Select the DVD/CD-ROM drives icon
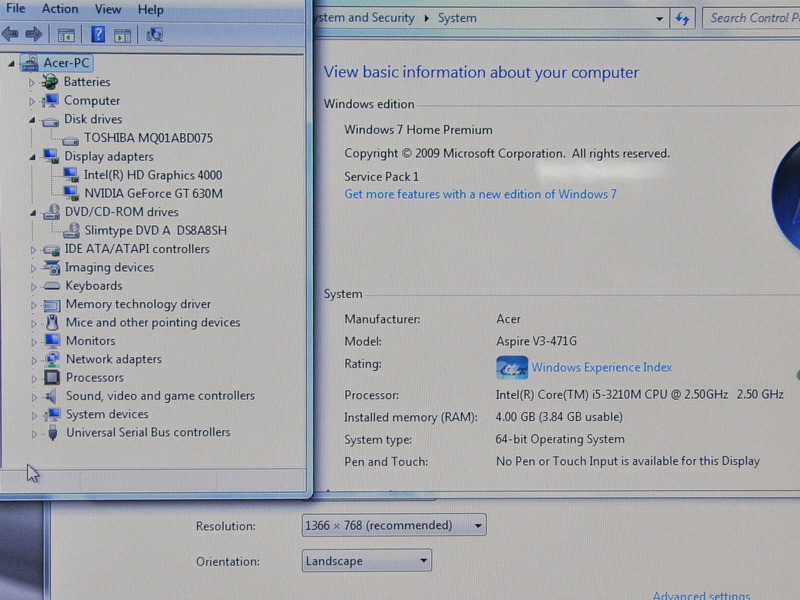This screenshot has height=600, width=800. [51, 212]
